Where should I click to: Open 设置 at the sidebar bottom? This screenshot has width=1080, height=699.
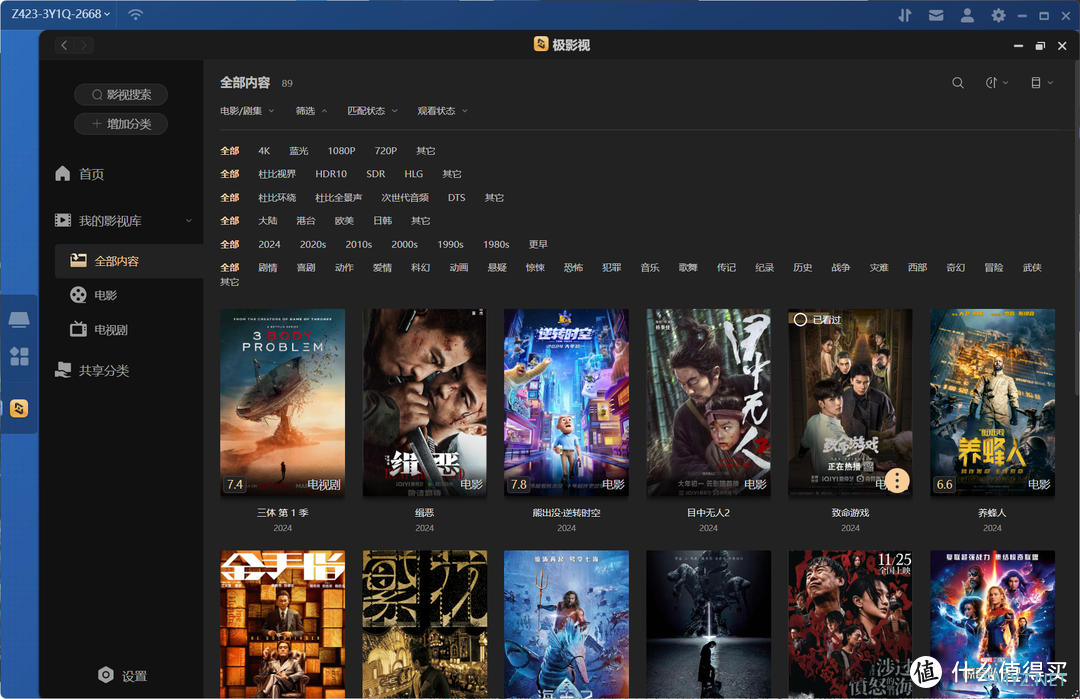point(123,676)
